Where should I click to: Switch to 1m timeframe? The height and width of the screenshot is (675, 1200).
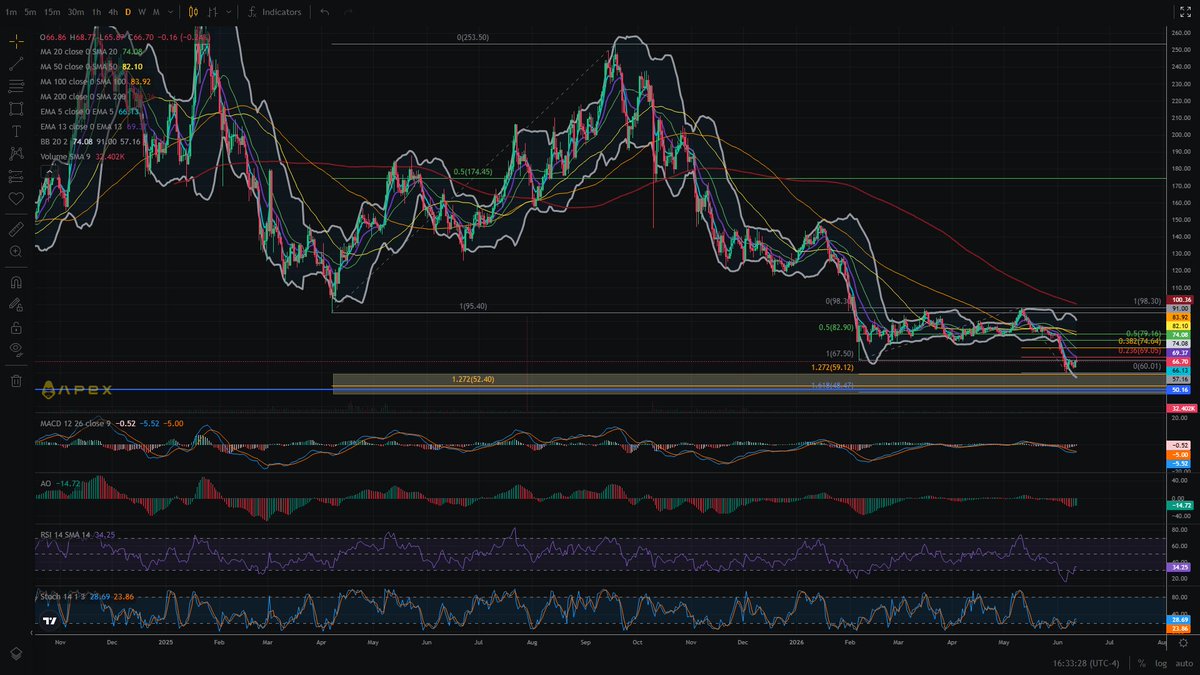12,12
